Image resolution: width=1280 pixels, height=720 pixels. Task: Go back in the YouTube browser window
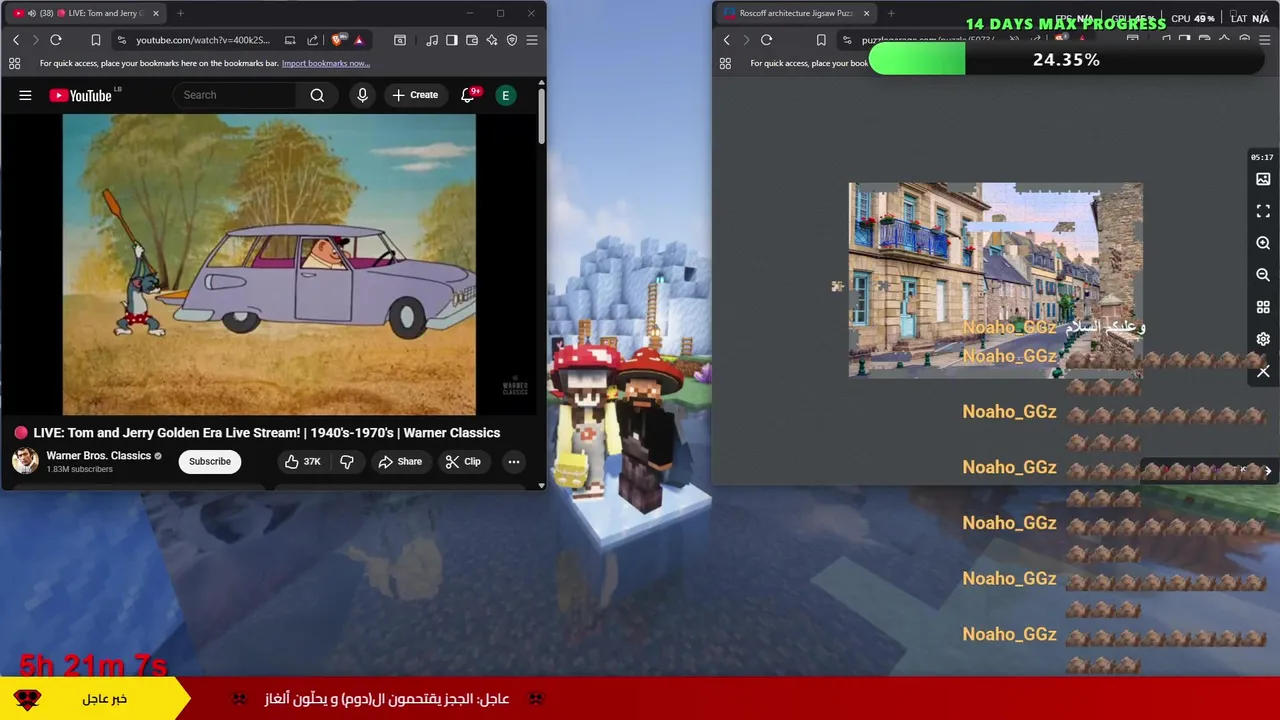point(16,40)
